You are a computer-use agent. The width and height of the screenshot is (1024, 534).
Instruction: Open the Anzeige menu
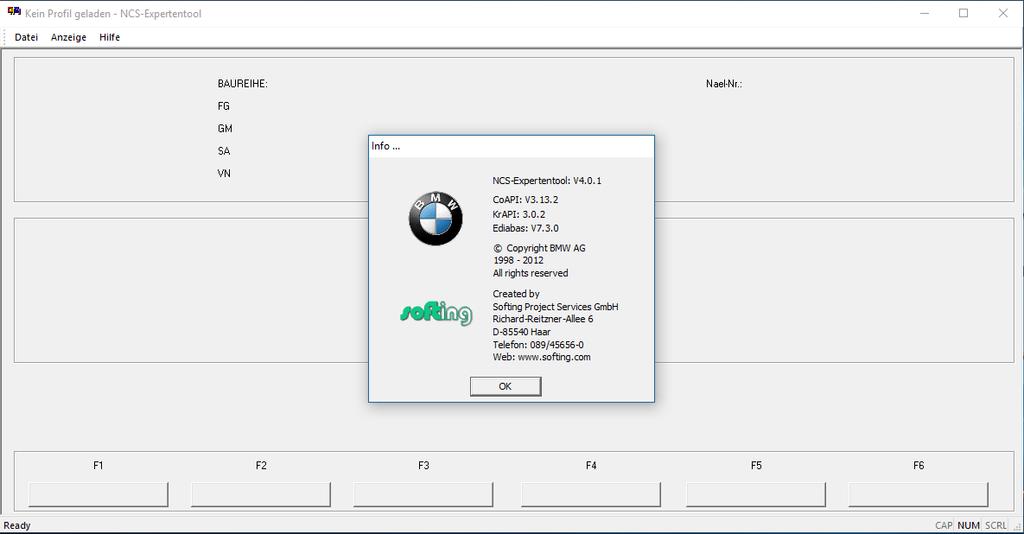(69, 37)
